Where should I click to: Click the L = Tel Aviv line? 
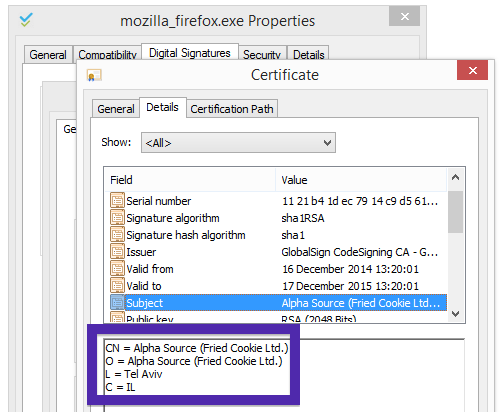(134, 374)
